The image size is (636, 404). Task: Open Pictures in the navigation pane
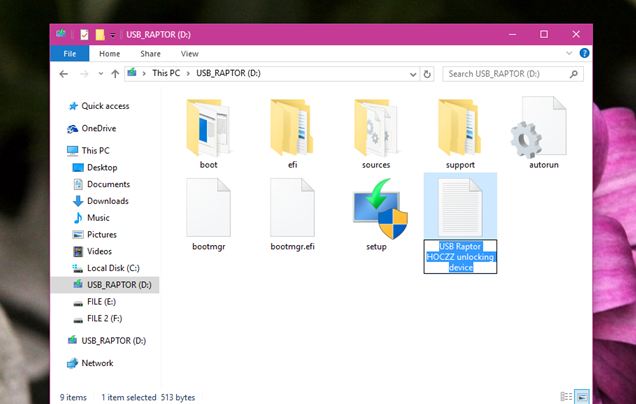(x=95, y=234)
